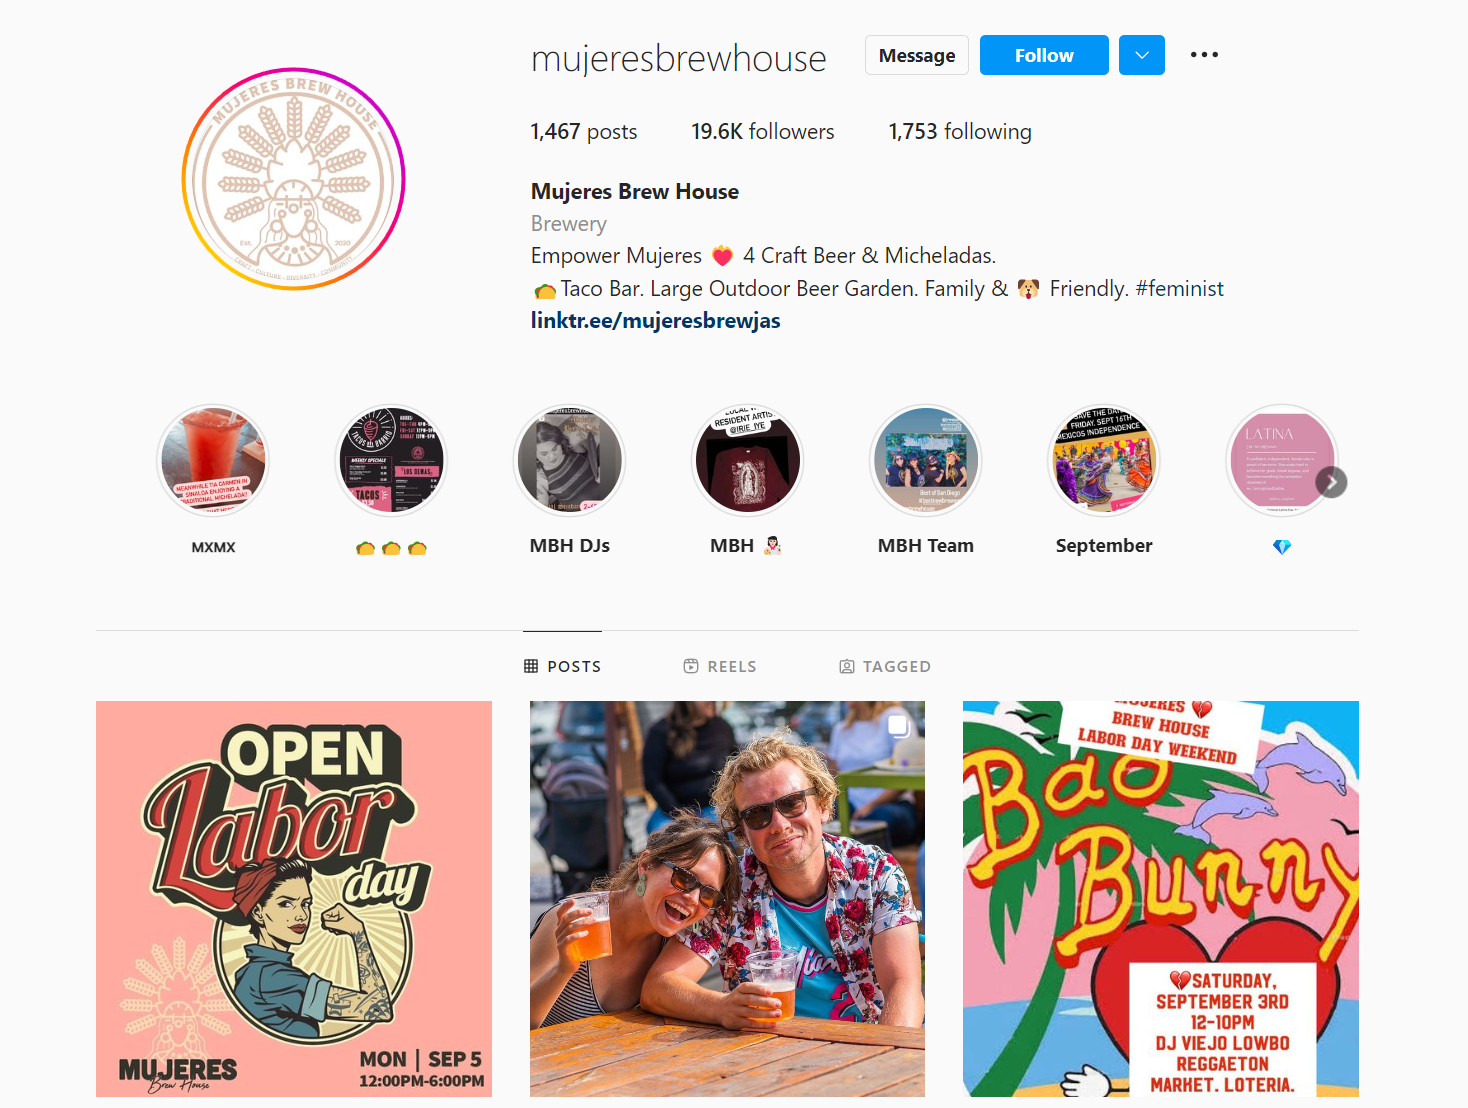Image resolution: width=1468 pixels, height=1108 pixels.
Task: View the 19.6K followers list
Action: tap(762, 131)
